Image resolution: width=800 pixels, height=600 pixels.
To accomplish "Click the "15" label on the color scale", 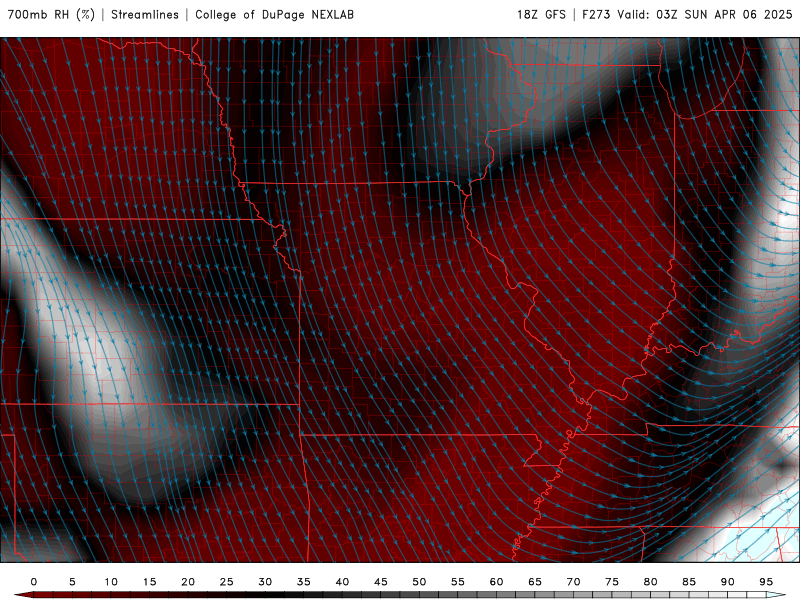I will tap(149, 582).
